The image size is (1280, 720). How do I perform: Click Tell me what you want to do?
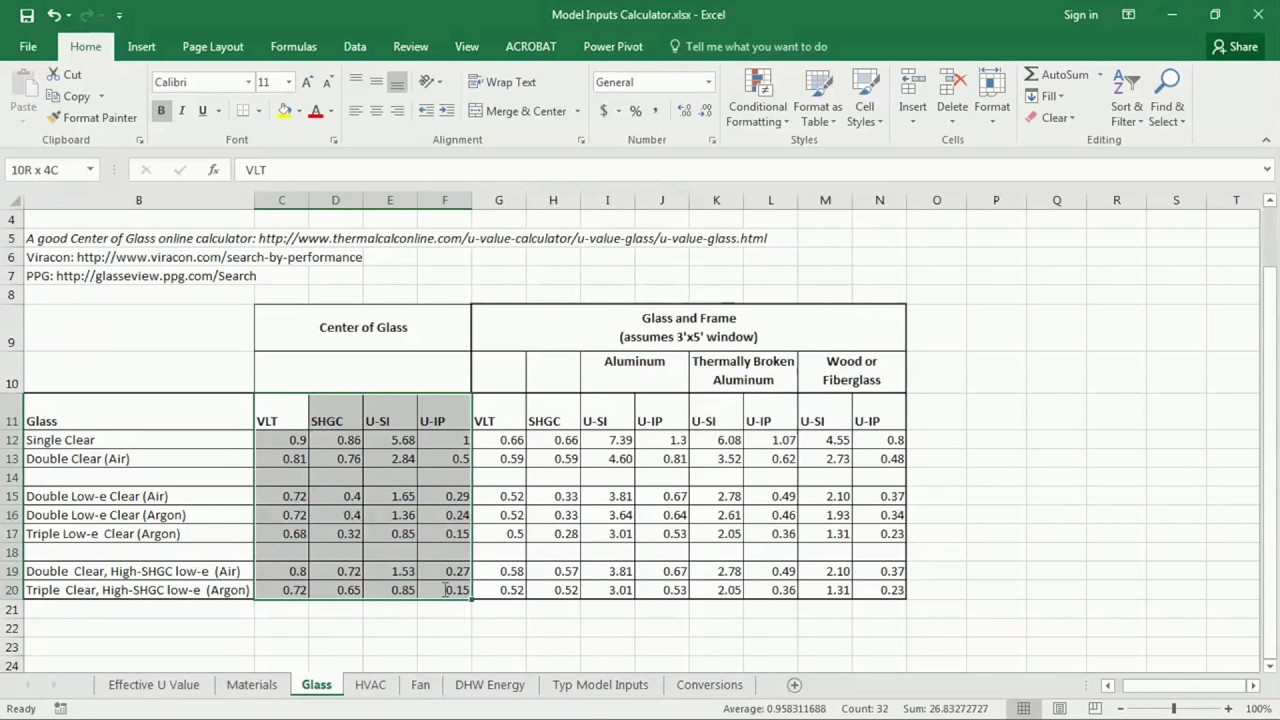click(748, 47)
